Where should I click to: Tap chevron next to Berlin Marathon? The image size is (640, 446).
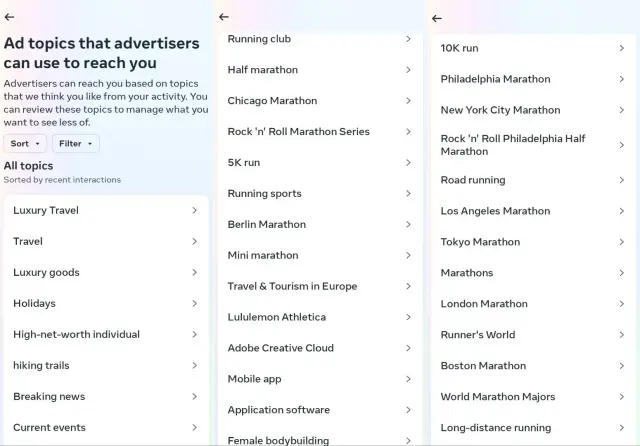pyautogui.click(x=408, y=225)
